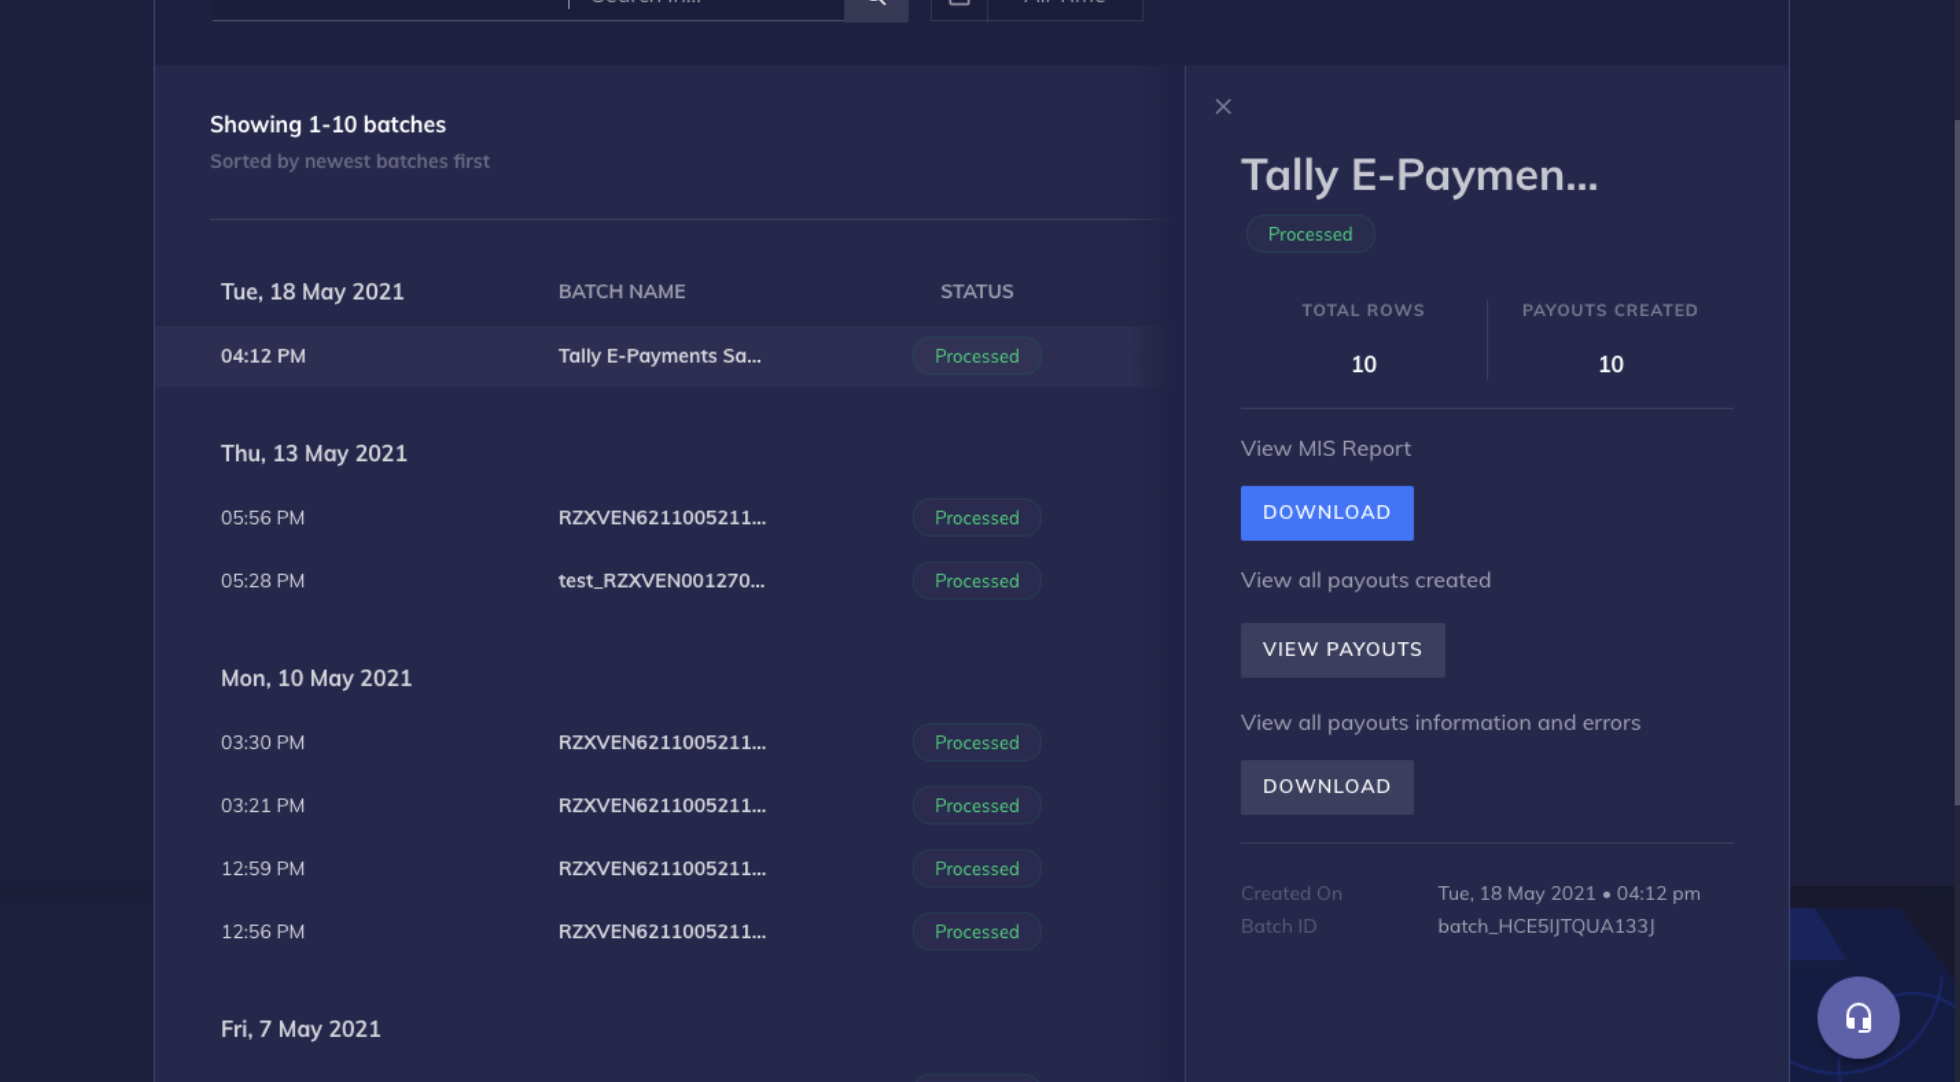Click the 04:12 PM time entry
This screenshot has height=1082, width=1960.
point(263,356)
